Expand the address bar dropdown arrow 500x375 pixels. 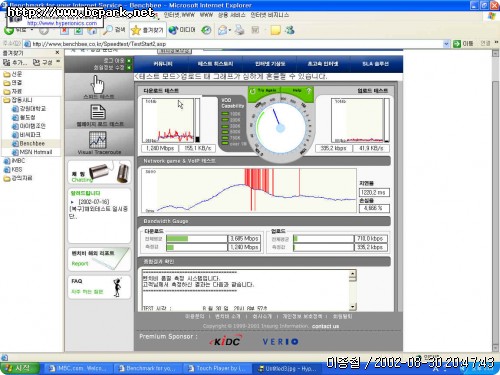click(446, 44)
